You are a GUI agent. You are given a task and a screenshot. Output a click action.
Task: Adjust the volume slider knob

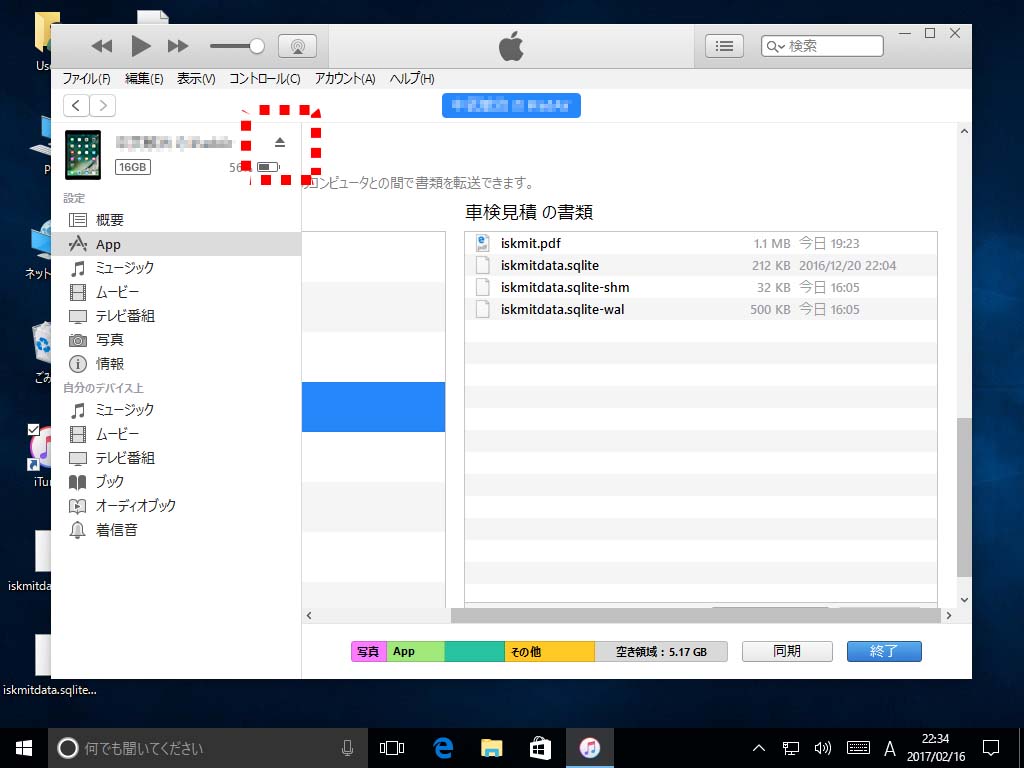(257, 46)
